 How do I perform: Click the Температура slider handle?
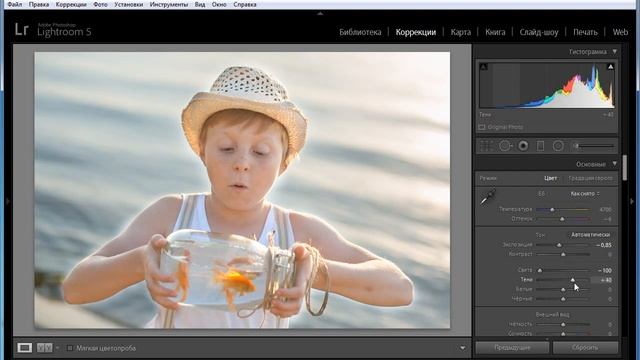pos(552,209)
